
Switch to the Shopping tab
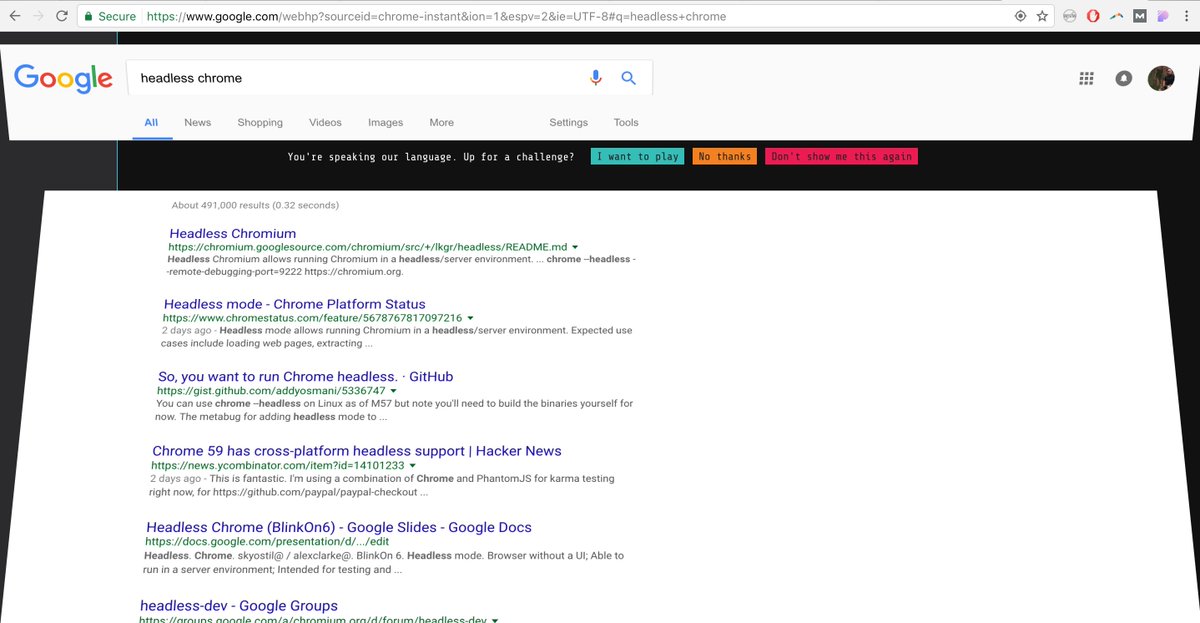click(260, 122)
